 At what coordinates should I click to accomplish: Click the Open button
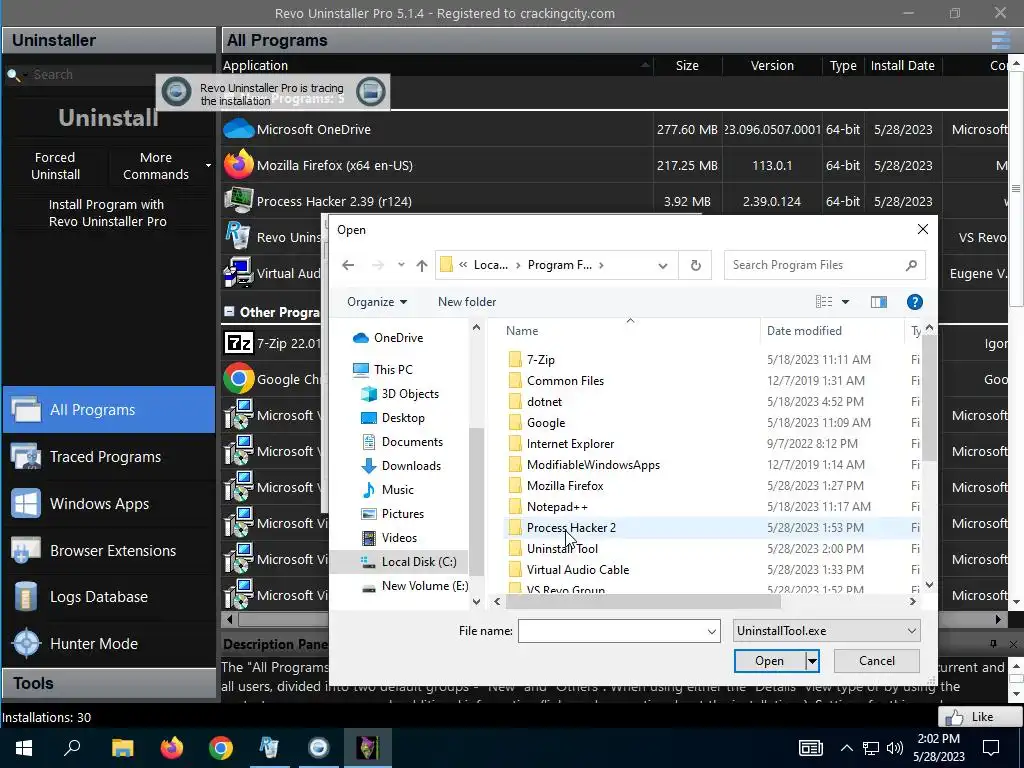(x=769, y=661)
